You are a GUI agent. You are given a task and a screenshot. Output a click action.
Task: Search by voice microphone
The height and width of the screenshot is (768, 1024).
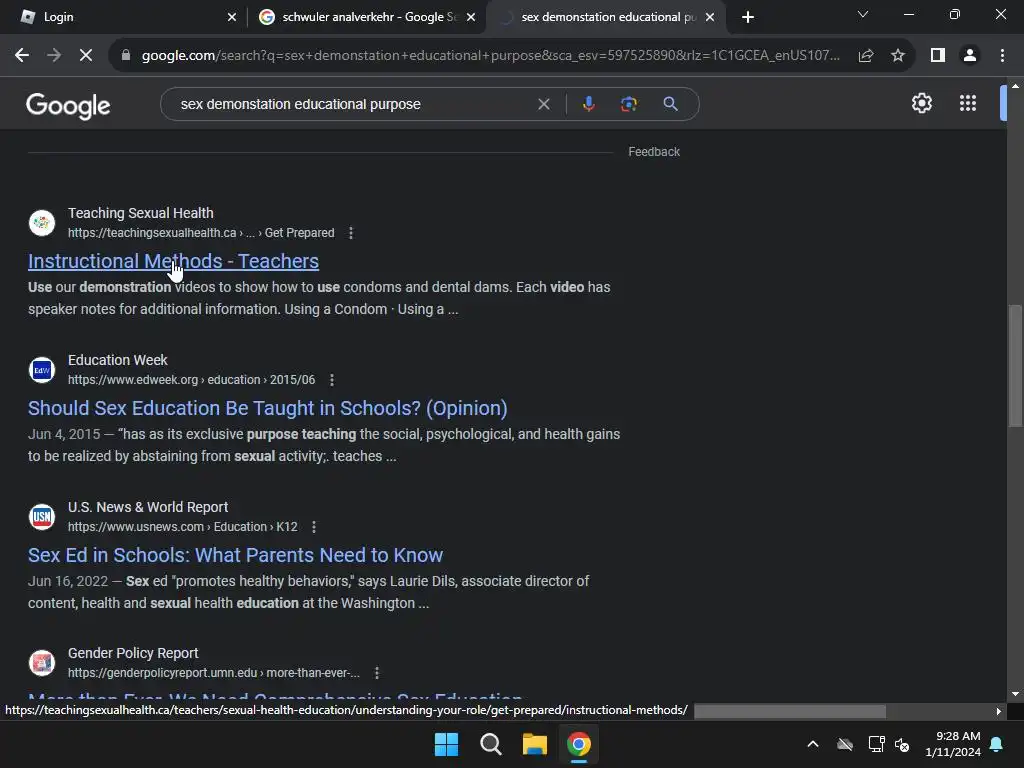(588, 104)
